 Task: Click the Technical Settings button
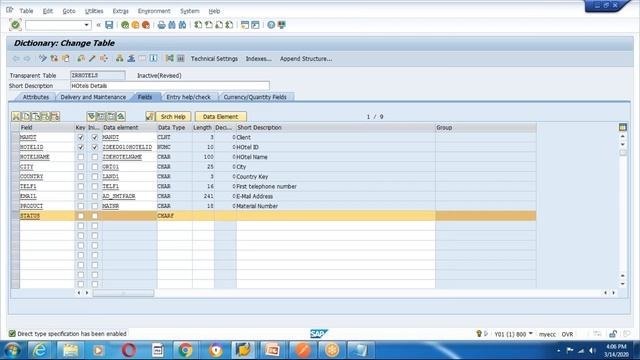point(214,59)
